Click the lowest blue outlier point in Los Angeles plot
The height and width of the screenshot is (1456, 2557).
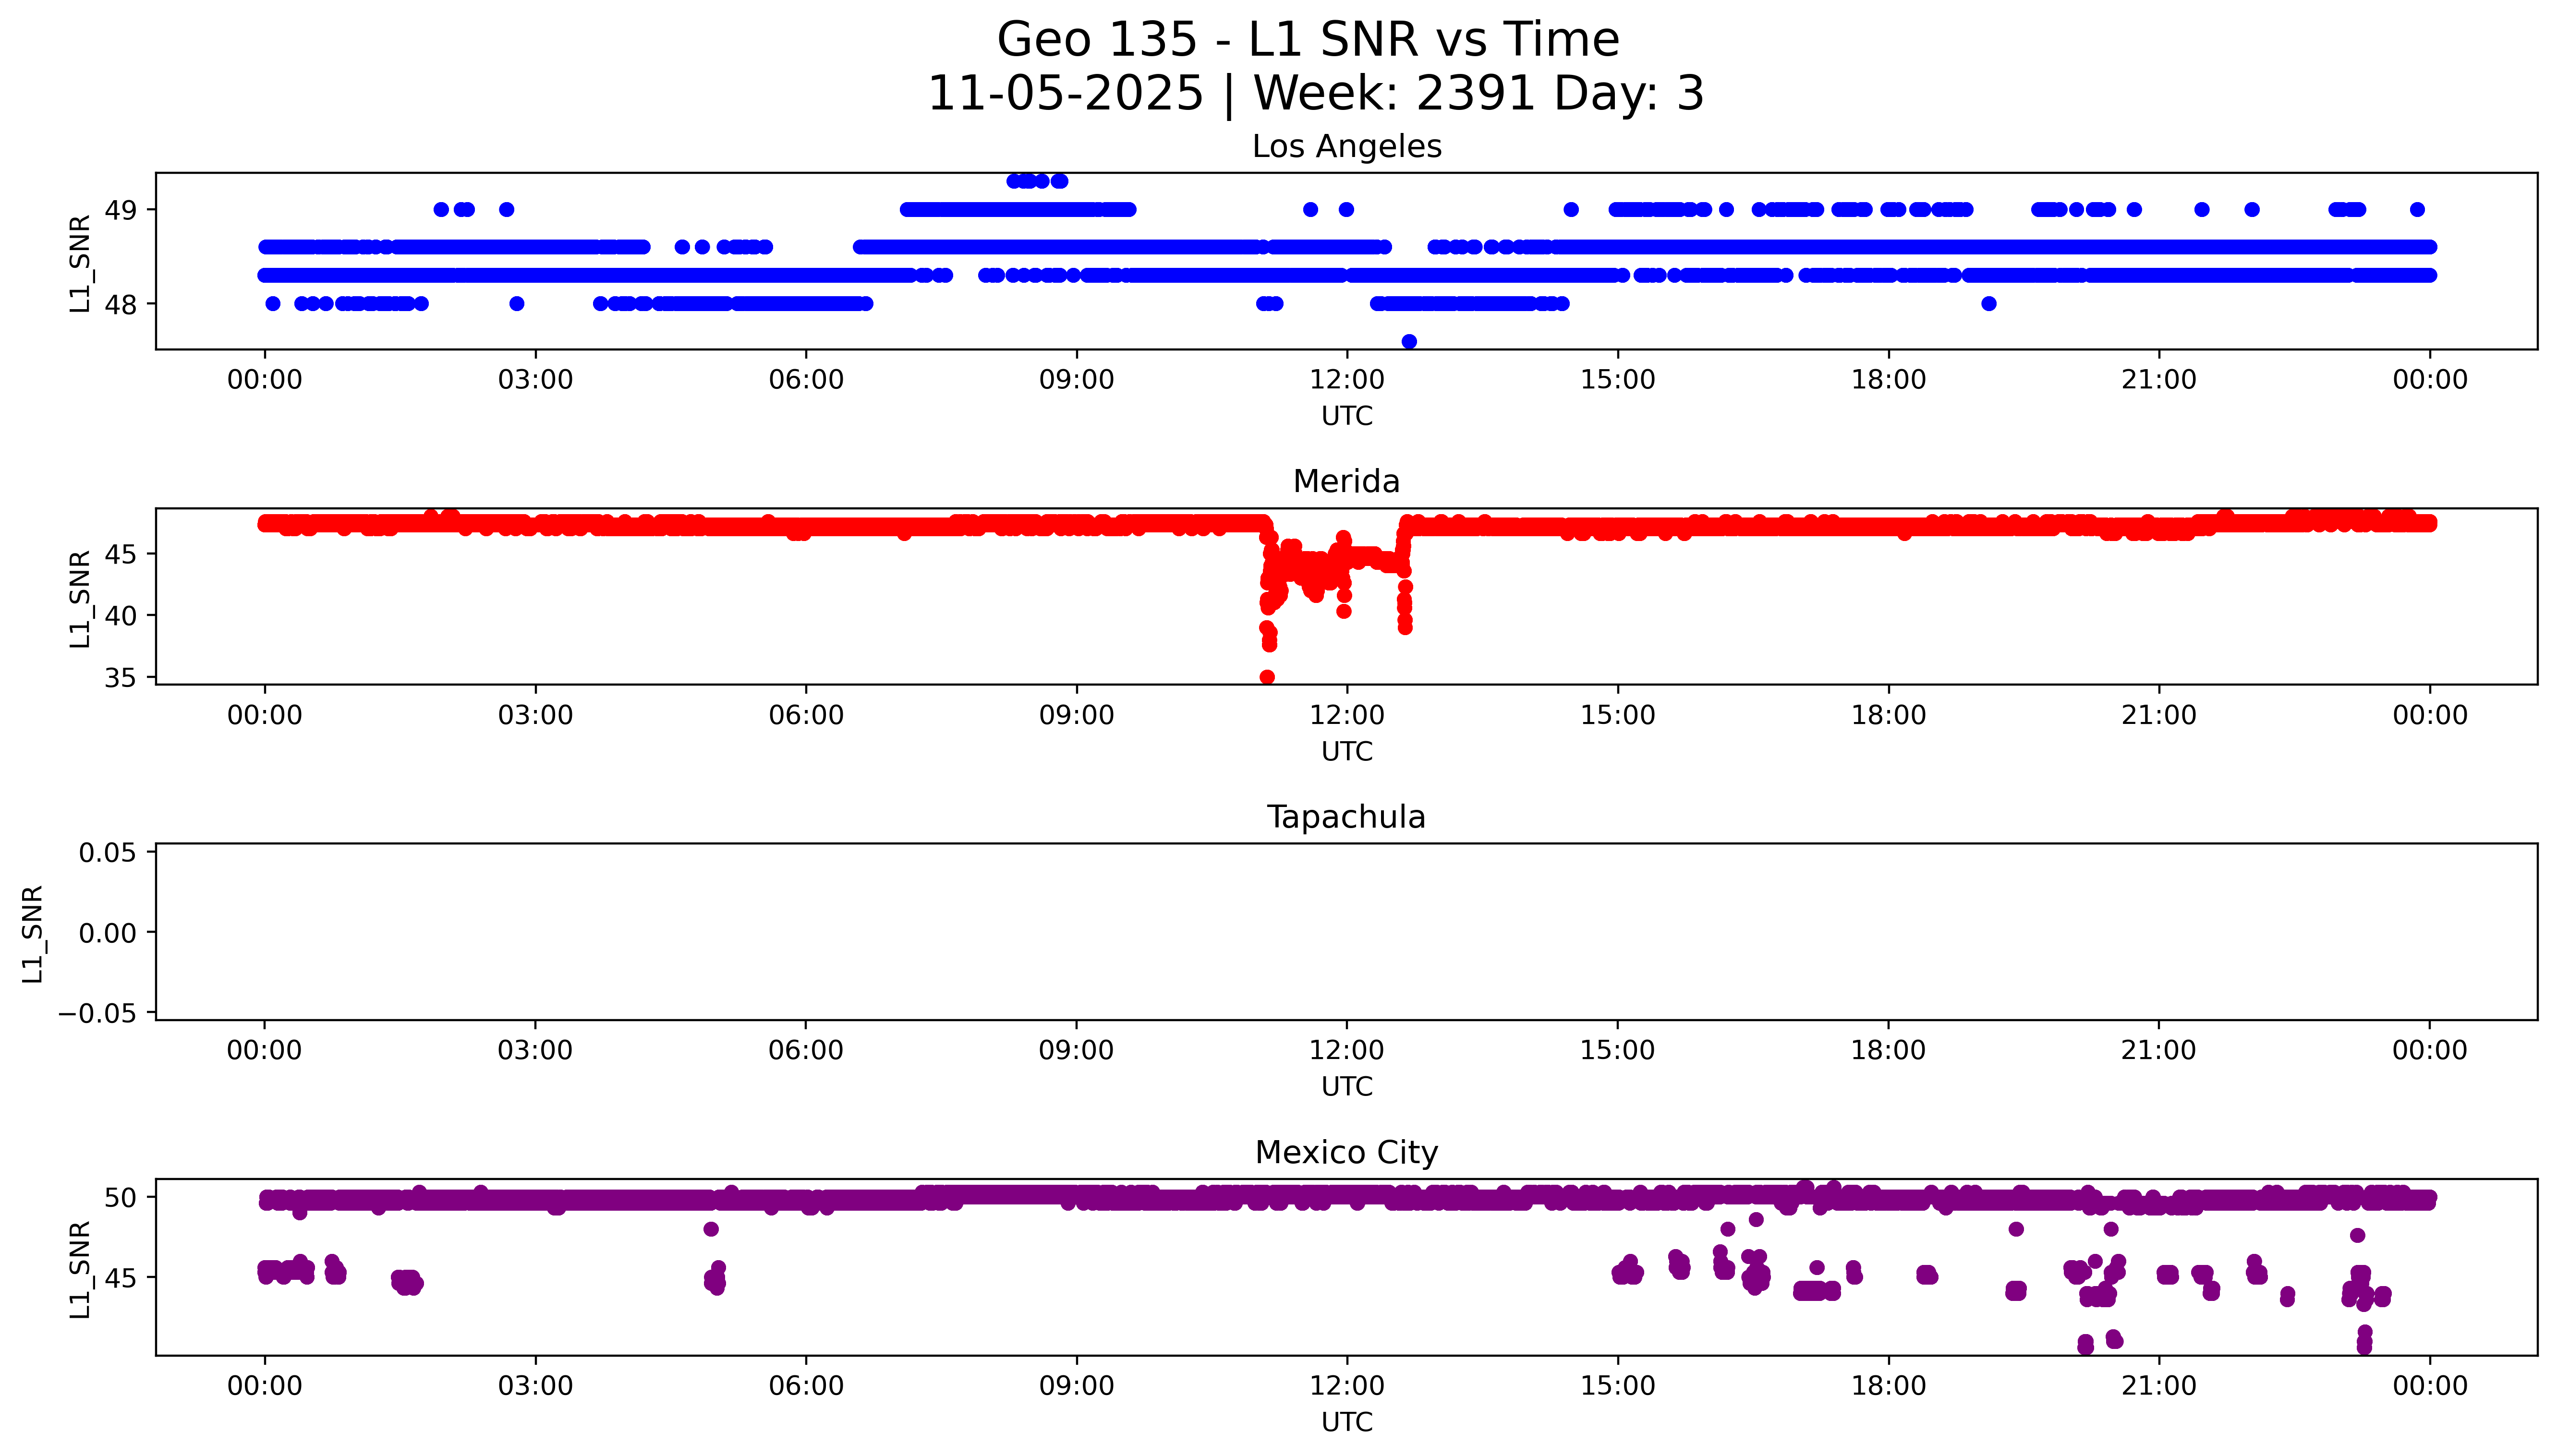coord(1409,342)
